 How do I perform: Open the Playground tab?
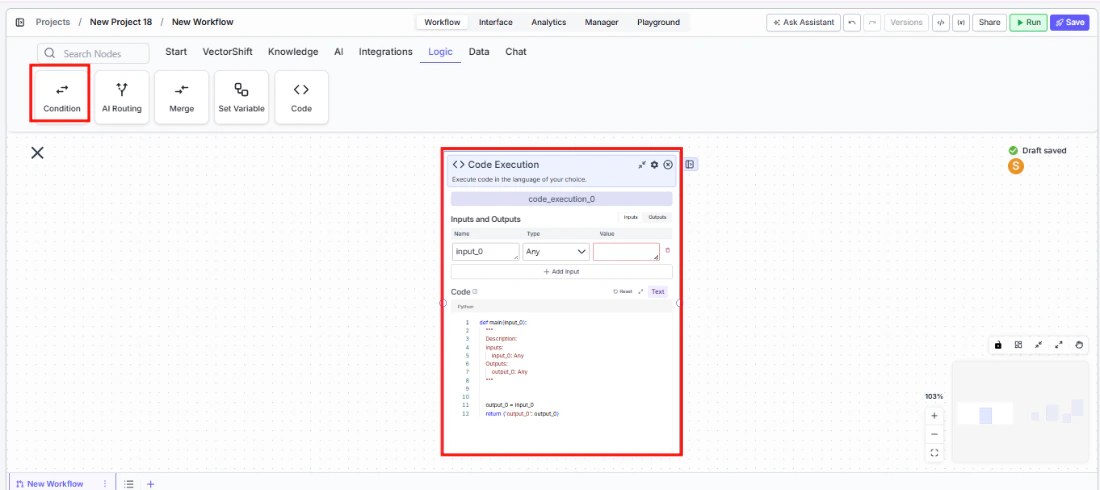[x=658, y=22]
